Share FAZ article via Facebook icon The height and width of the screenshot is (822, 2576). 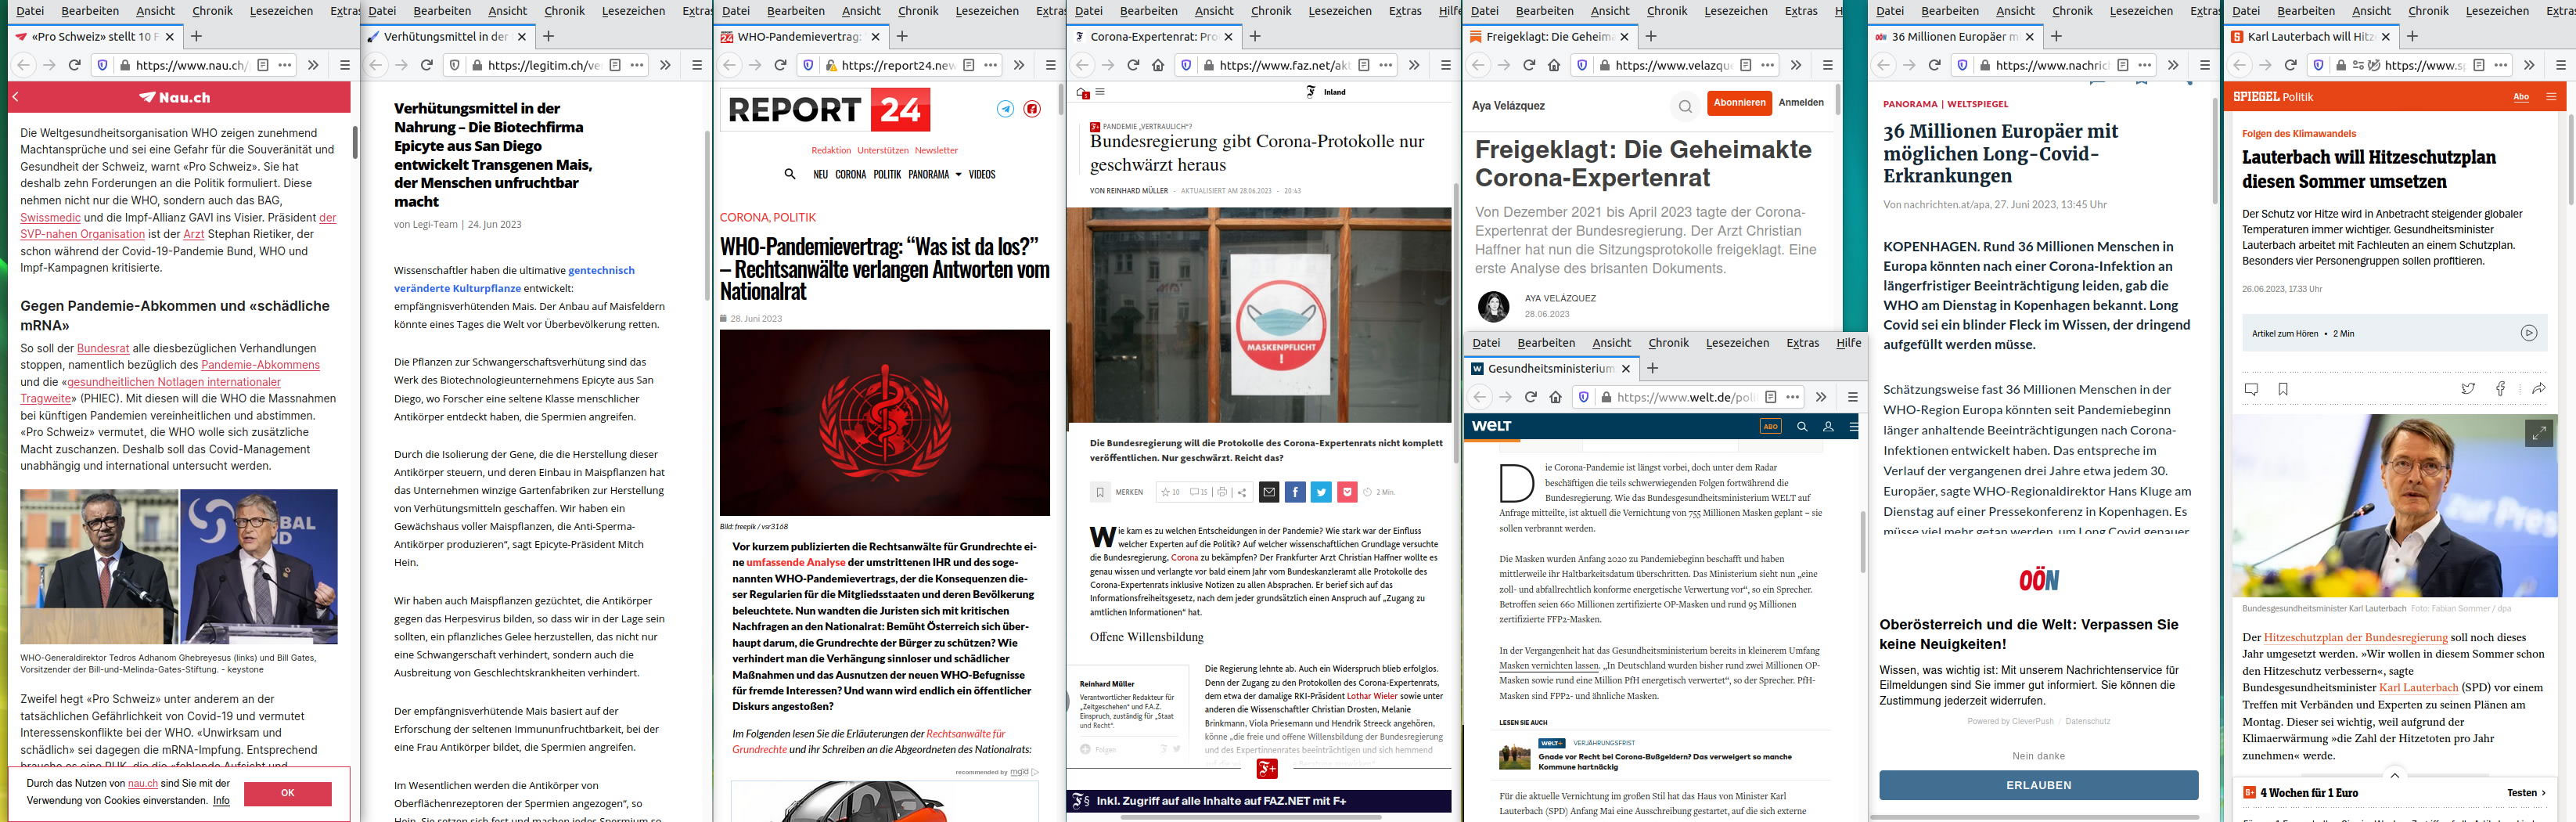pos(1295,492)
